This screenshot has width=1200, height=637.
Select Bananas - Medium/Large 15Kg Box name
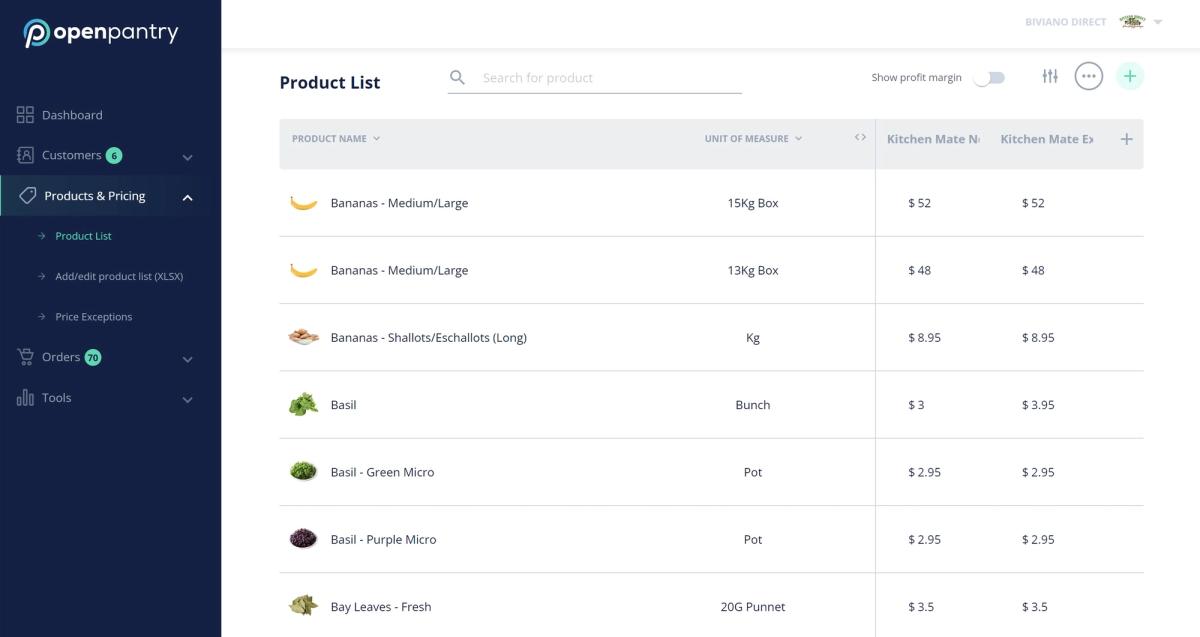click(x=399, y=203)
